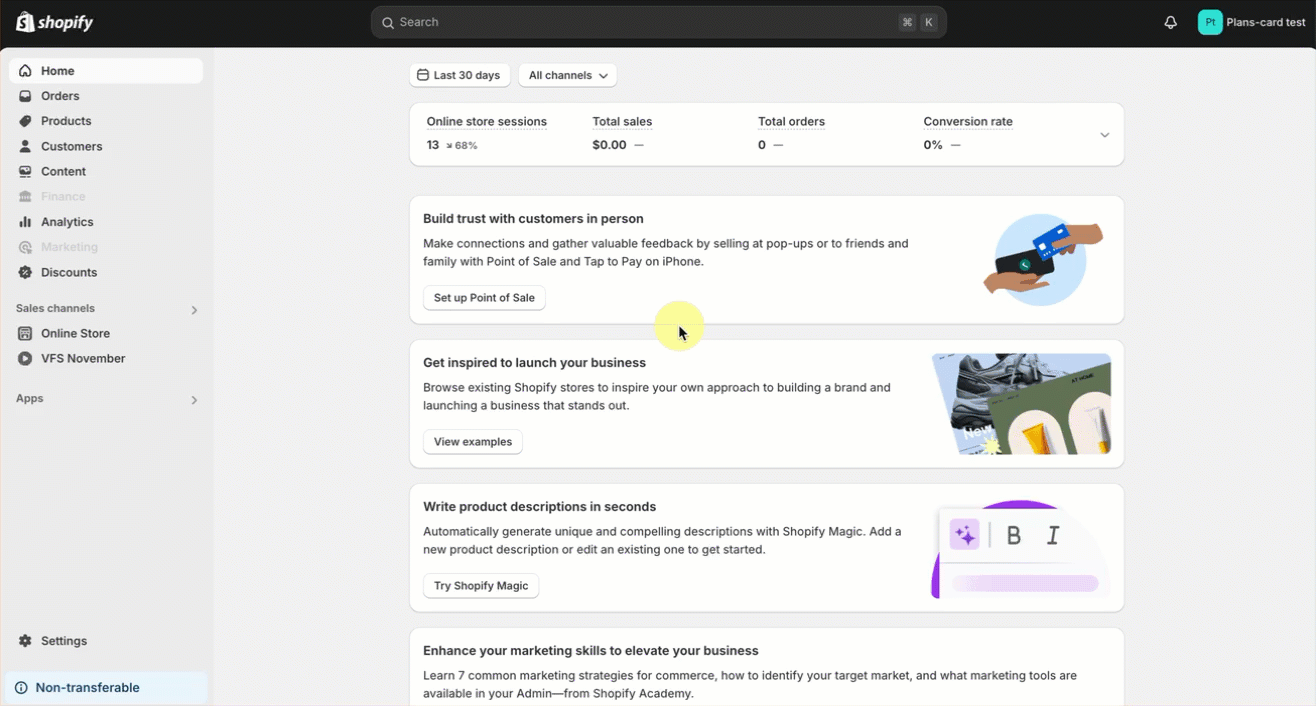Click the Orders inbox icon
This screenshot has height=706, width=1316.
25,96
